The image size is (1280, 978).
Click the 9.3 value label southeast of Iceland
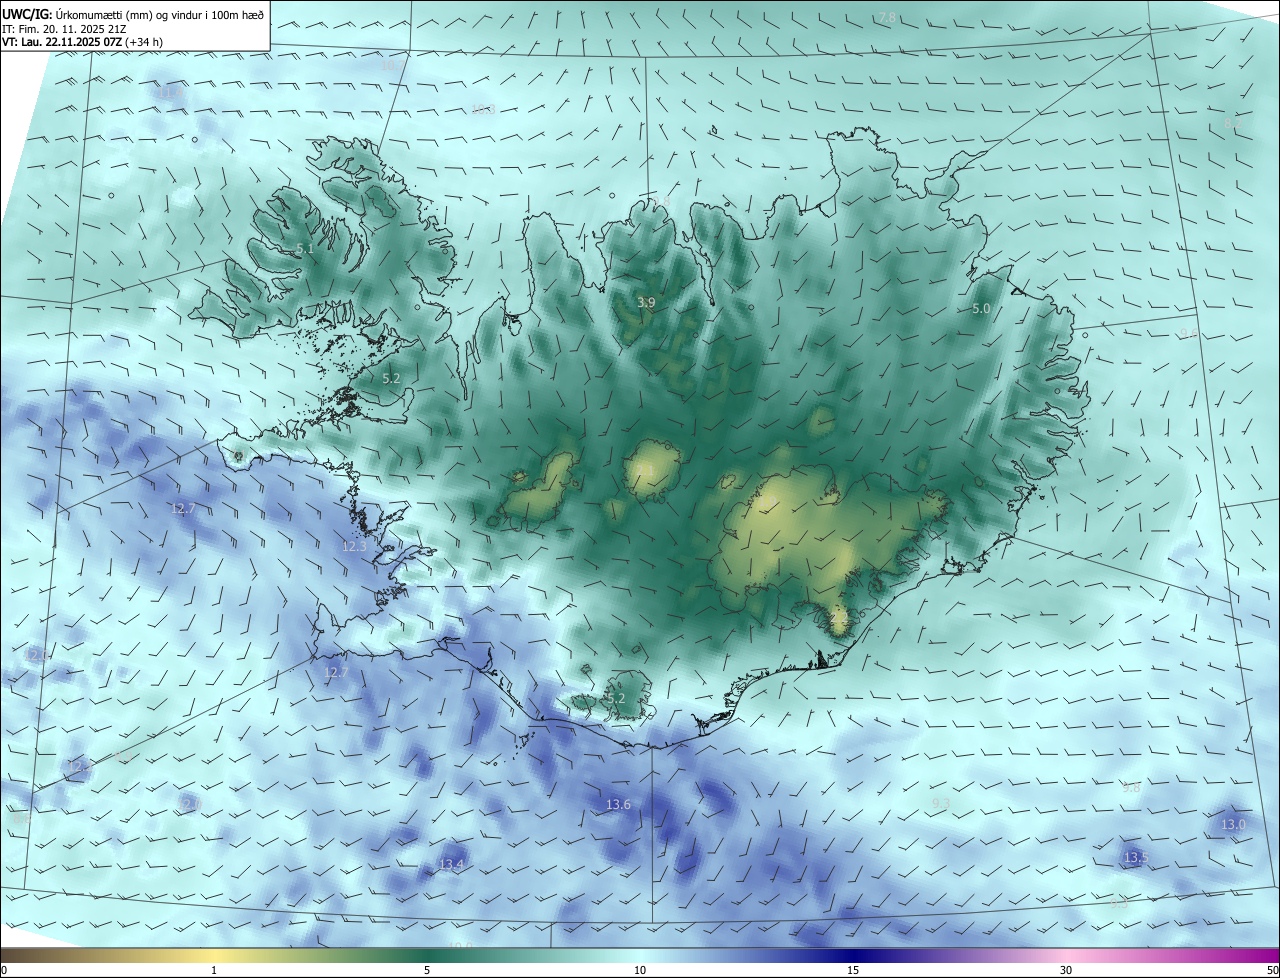point(940,803)
